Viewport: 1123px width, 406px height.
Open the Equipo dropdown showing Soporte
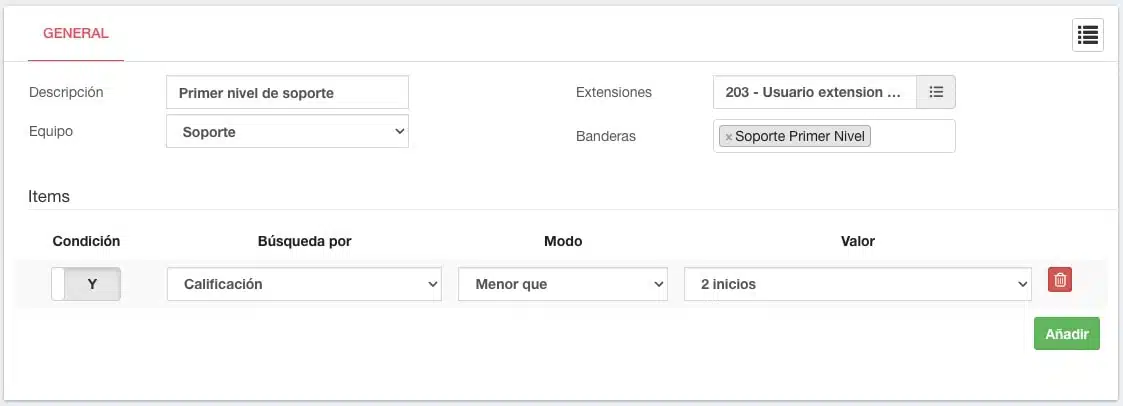(287, 132)
